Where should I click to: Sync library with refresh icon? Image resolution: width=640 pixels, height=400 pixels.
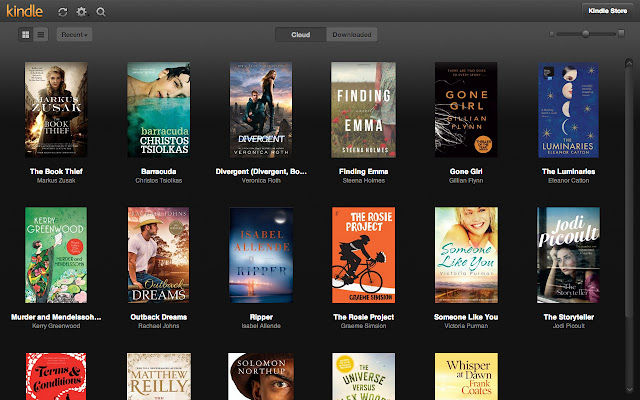click(62, 12)
